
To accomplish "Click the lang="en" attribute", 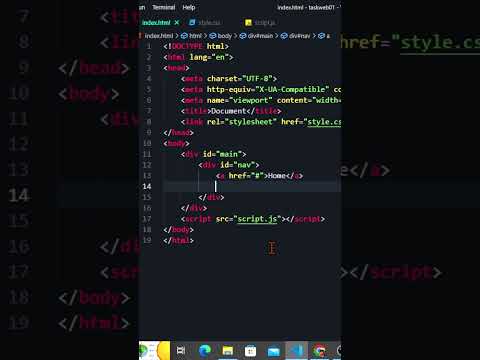I will click(x=209, y=57).
